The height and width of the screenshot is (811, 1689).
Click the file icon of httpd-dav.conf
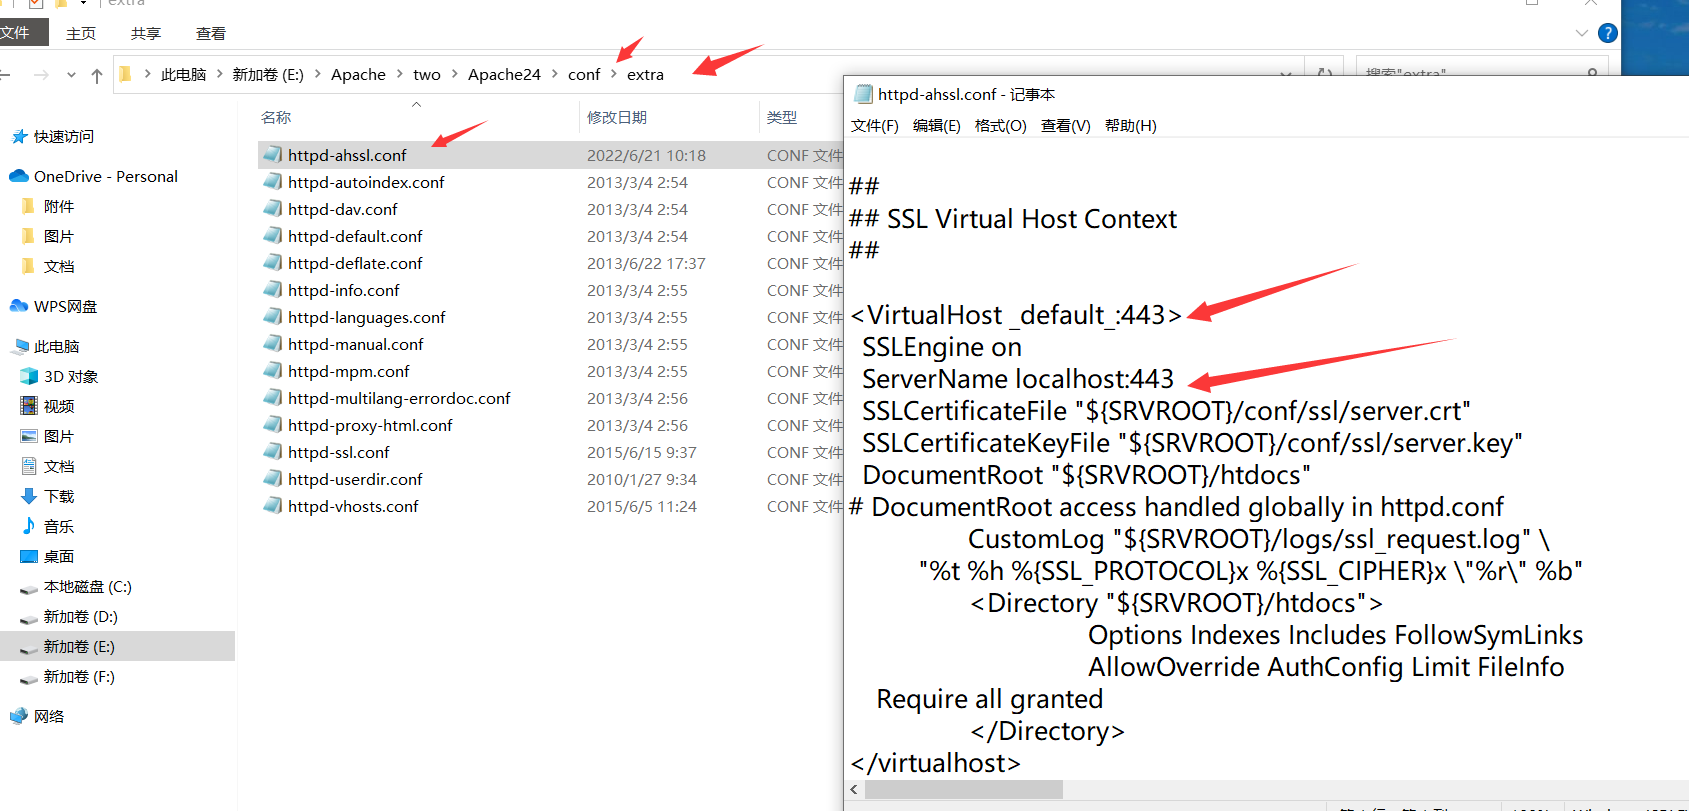pyautogui.click(x=272, y=209)
